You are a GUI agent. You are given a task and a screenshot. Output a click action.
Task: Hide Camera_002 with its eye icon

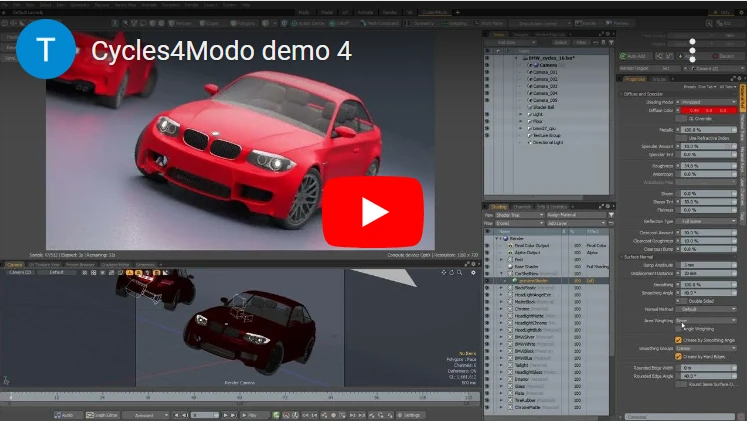point(487,79)
